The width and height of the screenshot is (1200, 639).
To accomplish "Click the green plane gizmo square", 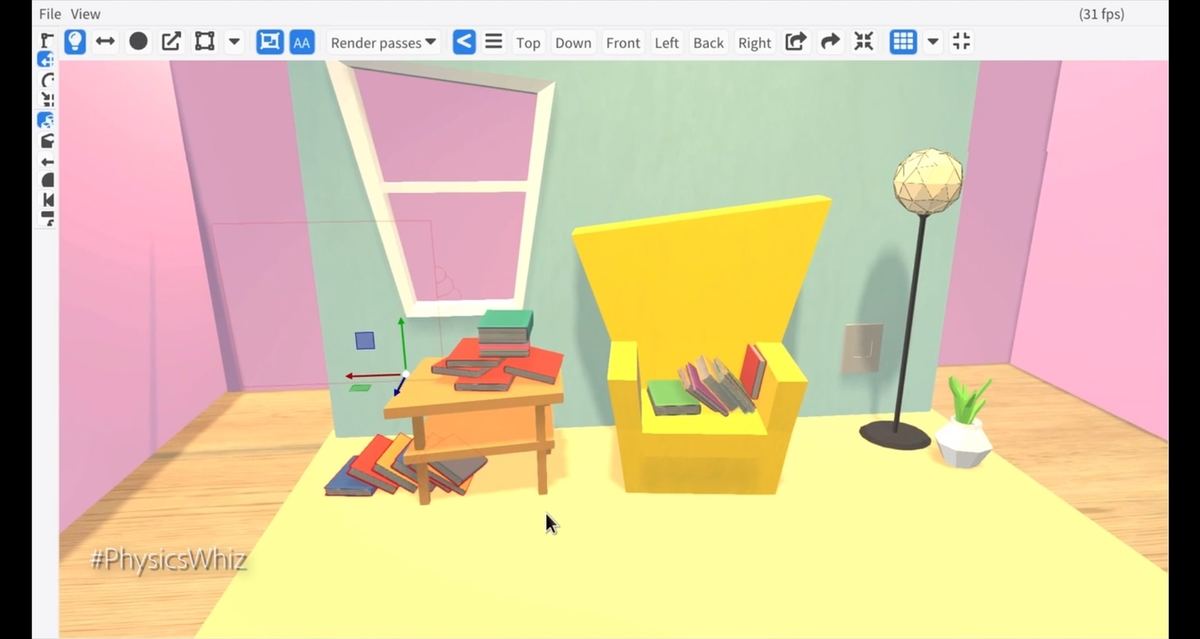I will pyautogui.click(x=361, y=387).
